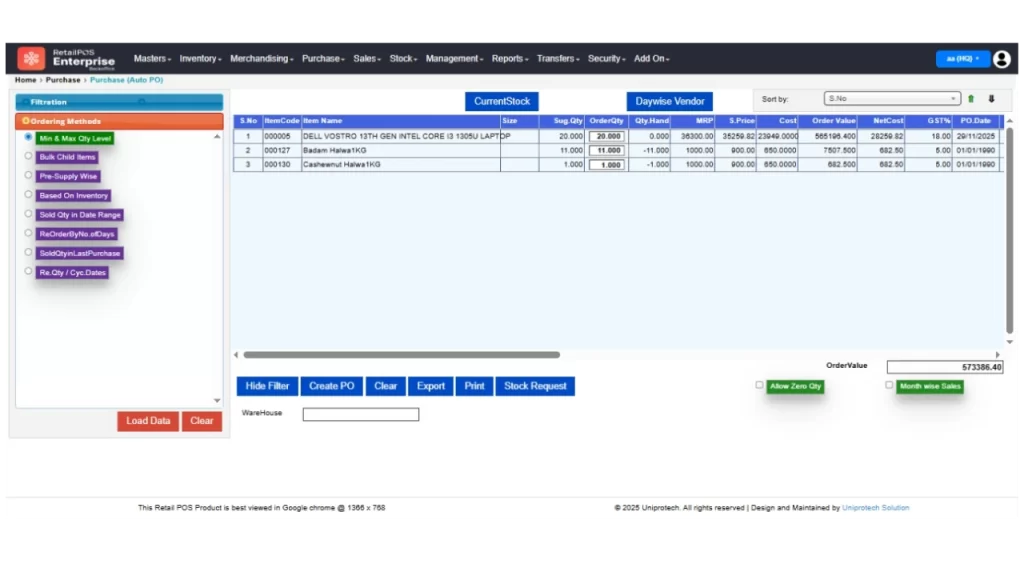This screenshot has width=1024, height=576.
Task: Open the Uniprotech Solution footer link
Action: (875, 507)
